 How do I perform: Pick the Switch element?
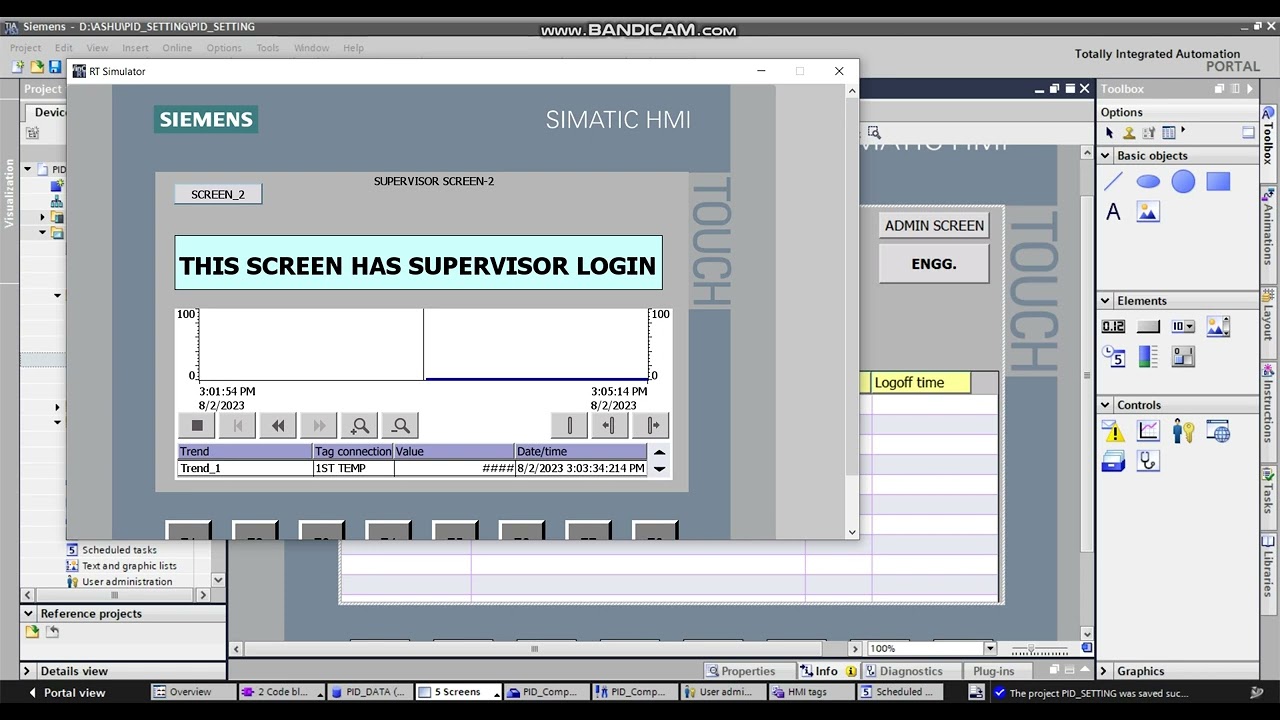pos(1183,356)
